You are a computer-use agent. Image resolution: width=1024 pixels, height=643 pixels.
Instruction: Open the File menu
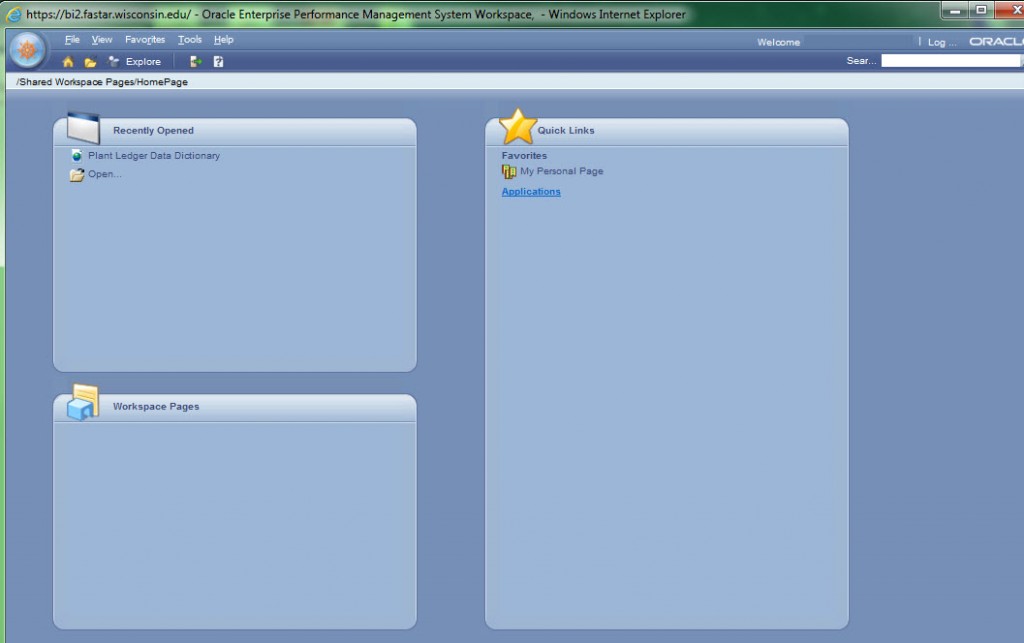tap(72, 40)
